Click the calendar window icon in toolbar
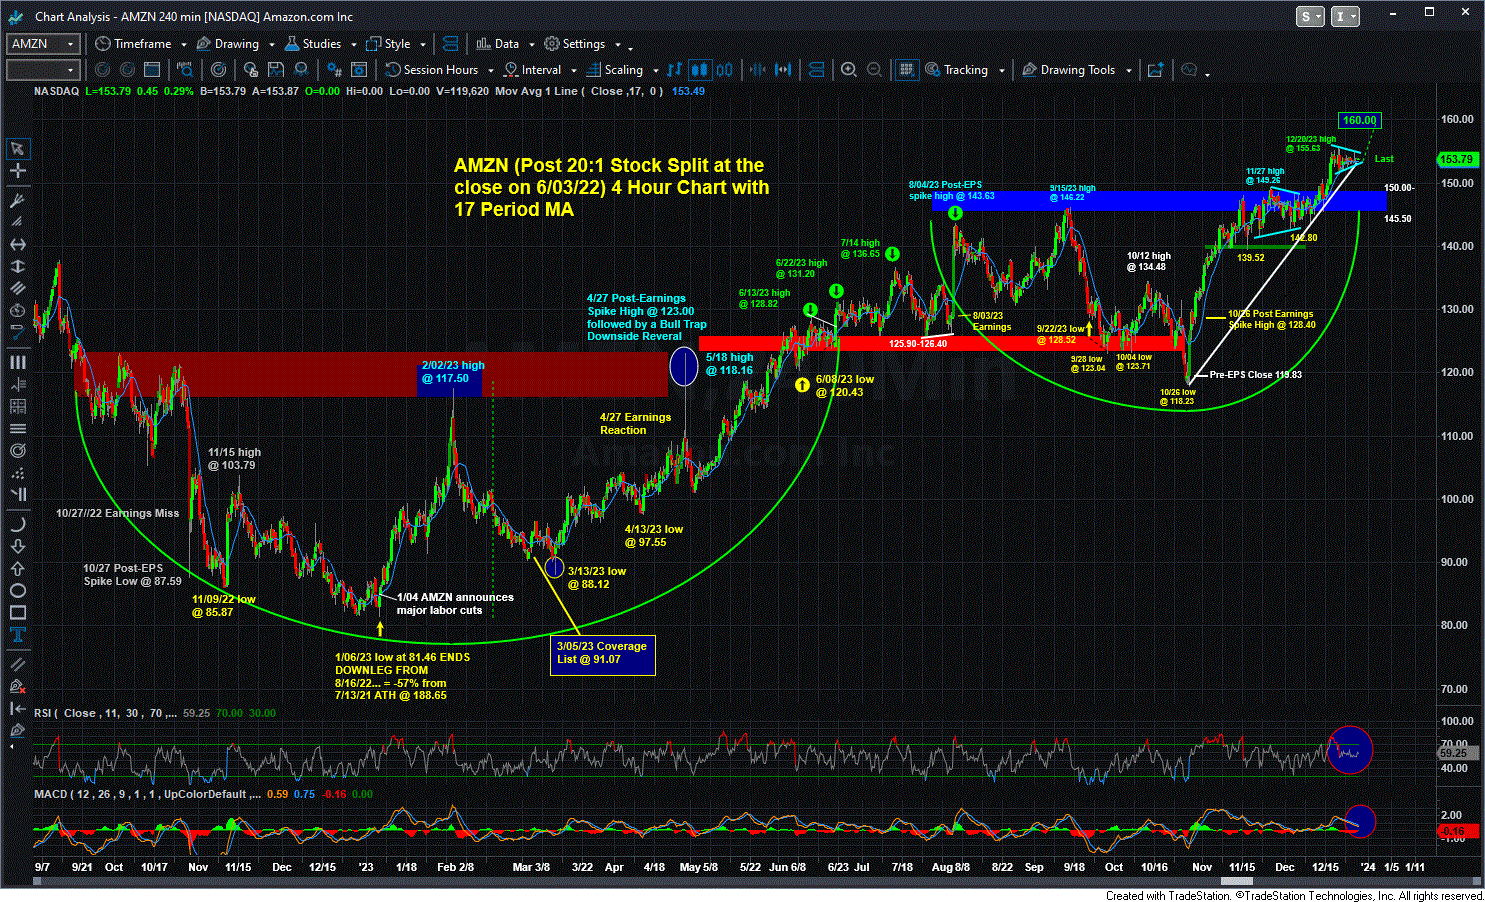 tap(152, 70)
